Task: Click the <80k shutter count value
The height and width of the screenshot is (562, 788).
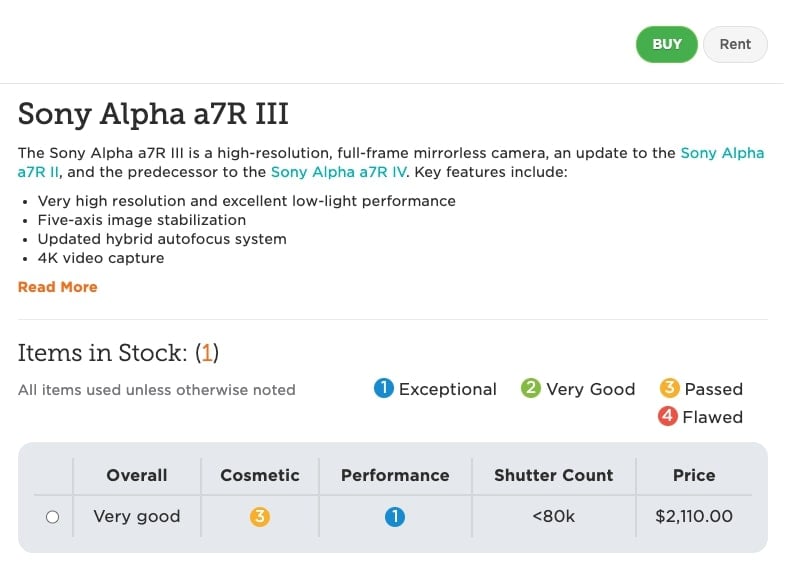Action: pyautogui.click(x=554, y=516)
